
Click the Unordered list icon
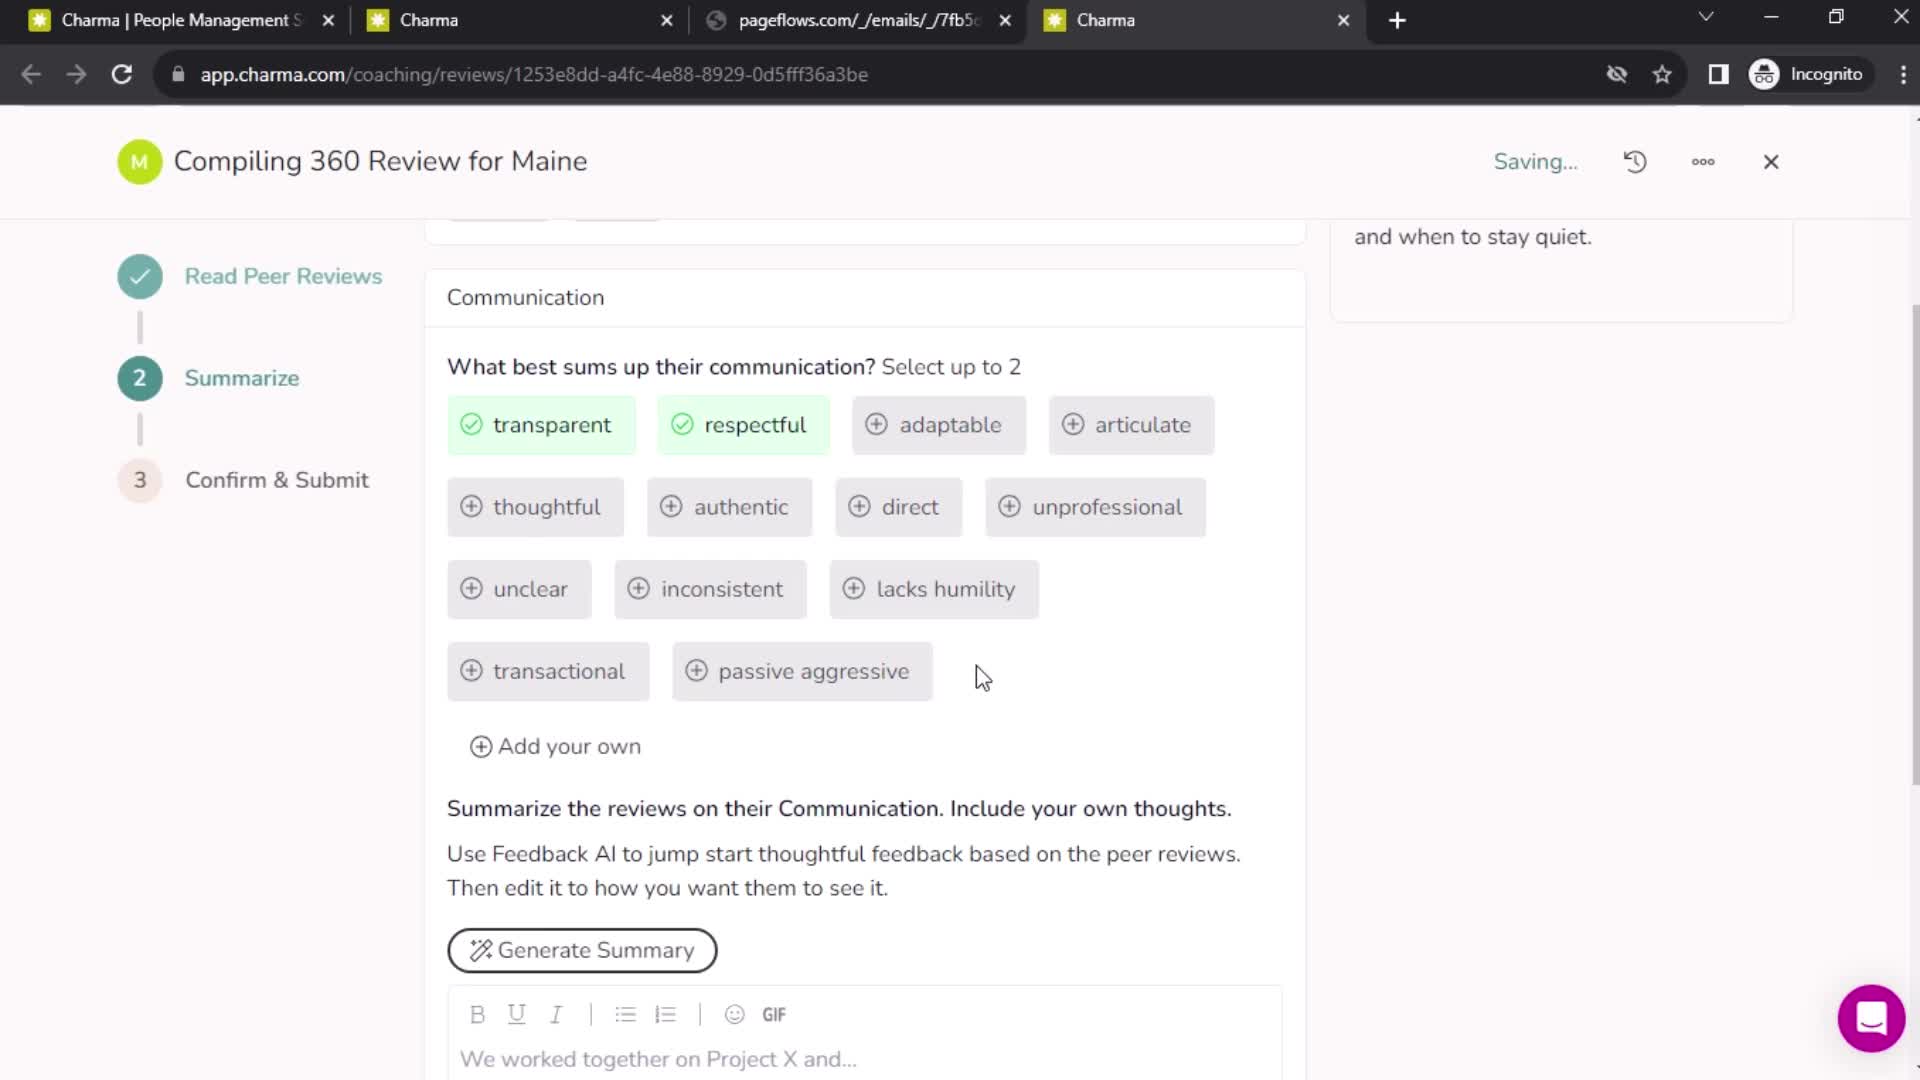click(625, 1015)
